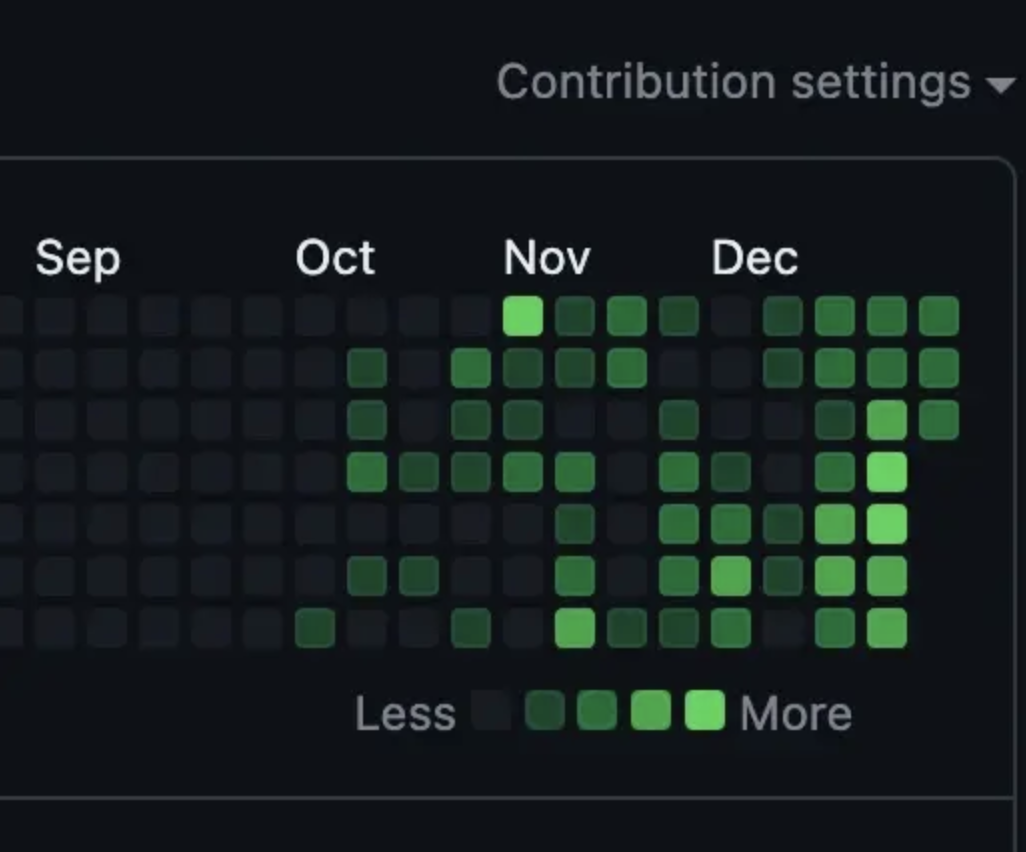This screenshot has width=1026, height=852.
Task: Select the brightest top-row cell under Nov
Action: tap(523, 316)
